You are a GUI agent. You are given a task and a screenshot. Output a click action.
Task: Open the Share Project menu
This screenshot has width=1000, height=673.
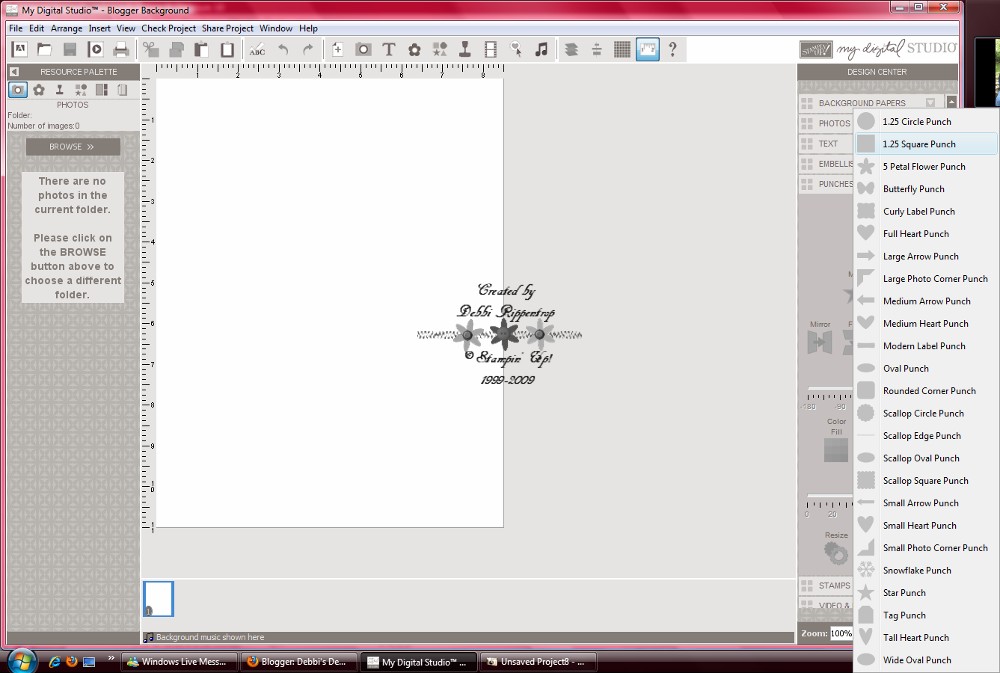(228, 28)
